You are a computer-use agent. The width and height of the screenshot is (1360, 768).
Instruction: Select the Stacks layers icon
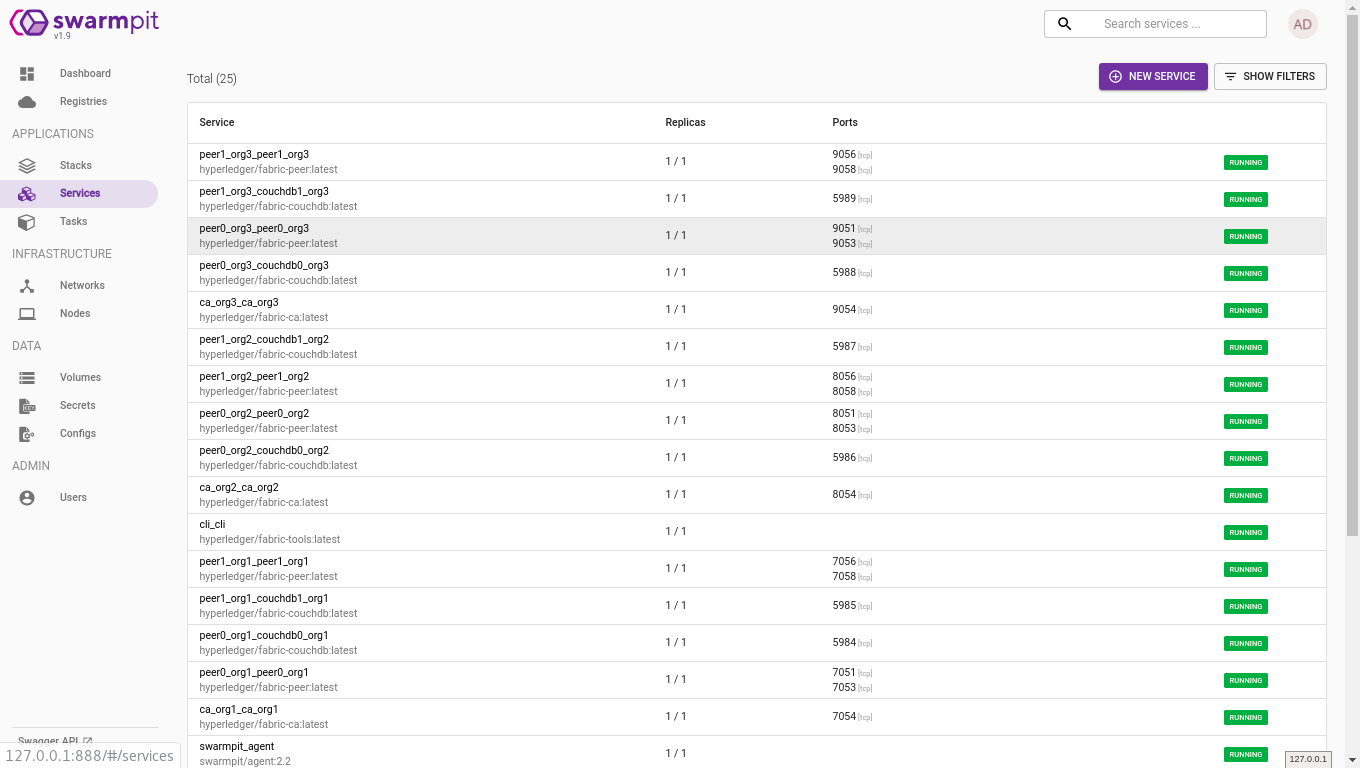[27, 166]
